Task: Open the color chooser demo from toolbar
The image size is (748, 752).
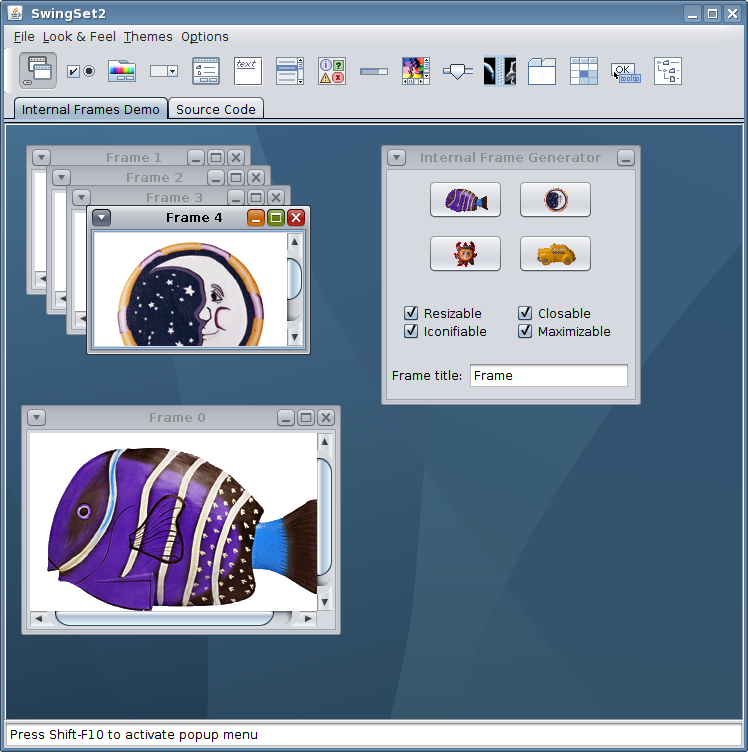Action: [x=122, y=71]
